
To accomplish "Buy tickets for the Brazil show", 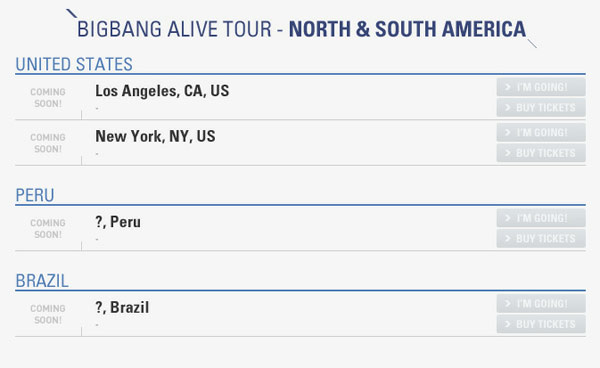I will (x=541, y=324).
